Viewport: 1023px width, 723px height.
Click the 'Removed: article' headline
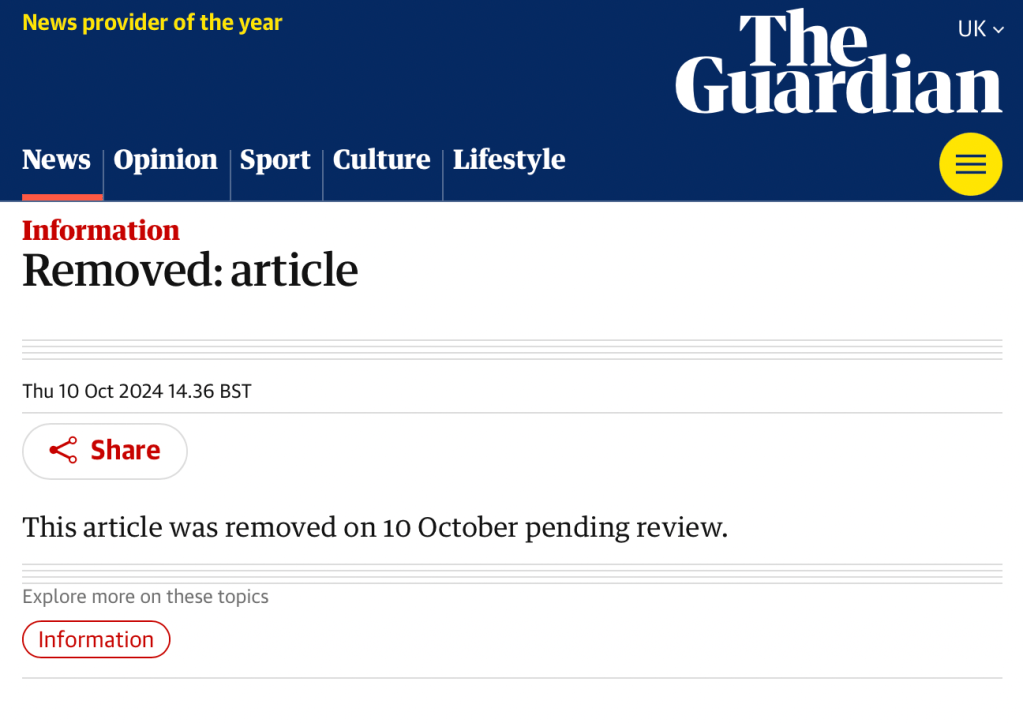190,270
